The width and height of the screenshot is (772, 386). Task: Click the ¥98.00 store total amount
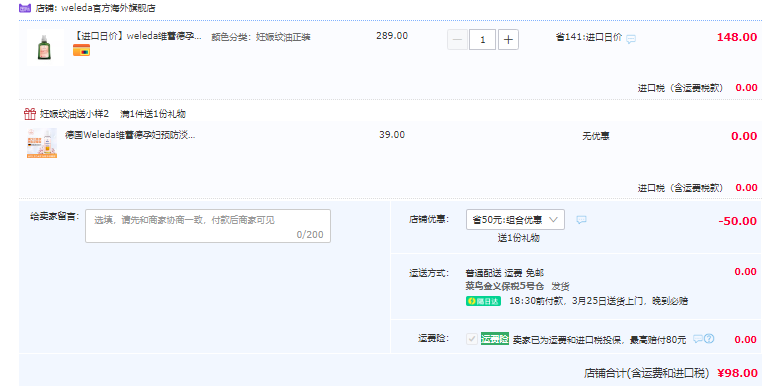pyautogui.click(x=737, y=373)
